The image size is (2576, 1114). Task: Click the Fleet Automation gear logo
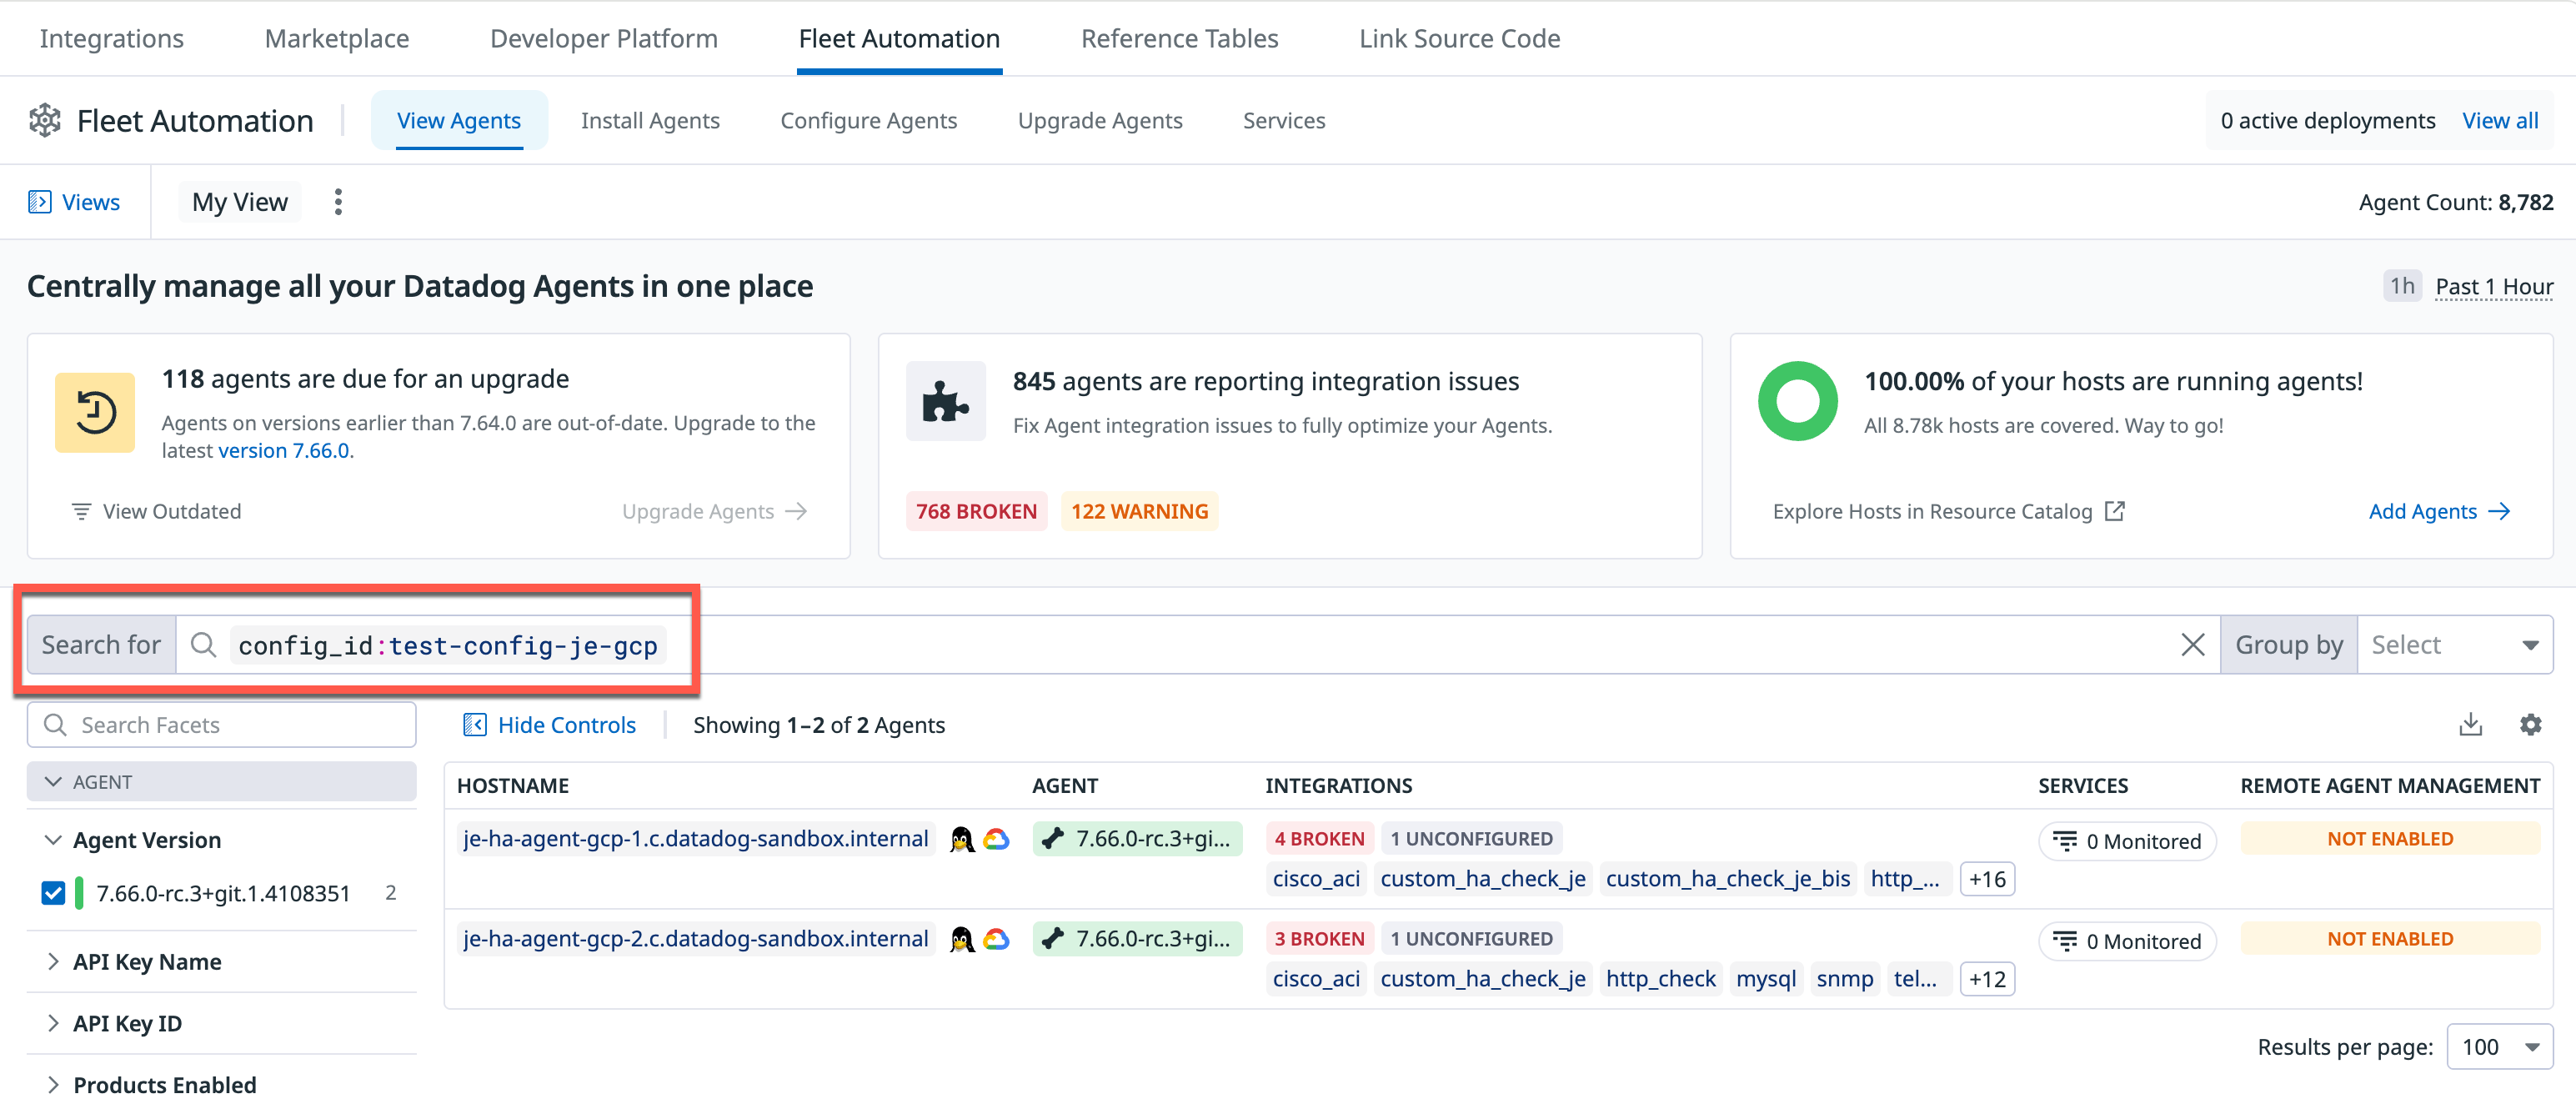click(45, 121)
